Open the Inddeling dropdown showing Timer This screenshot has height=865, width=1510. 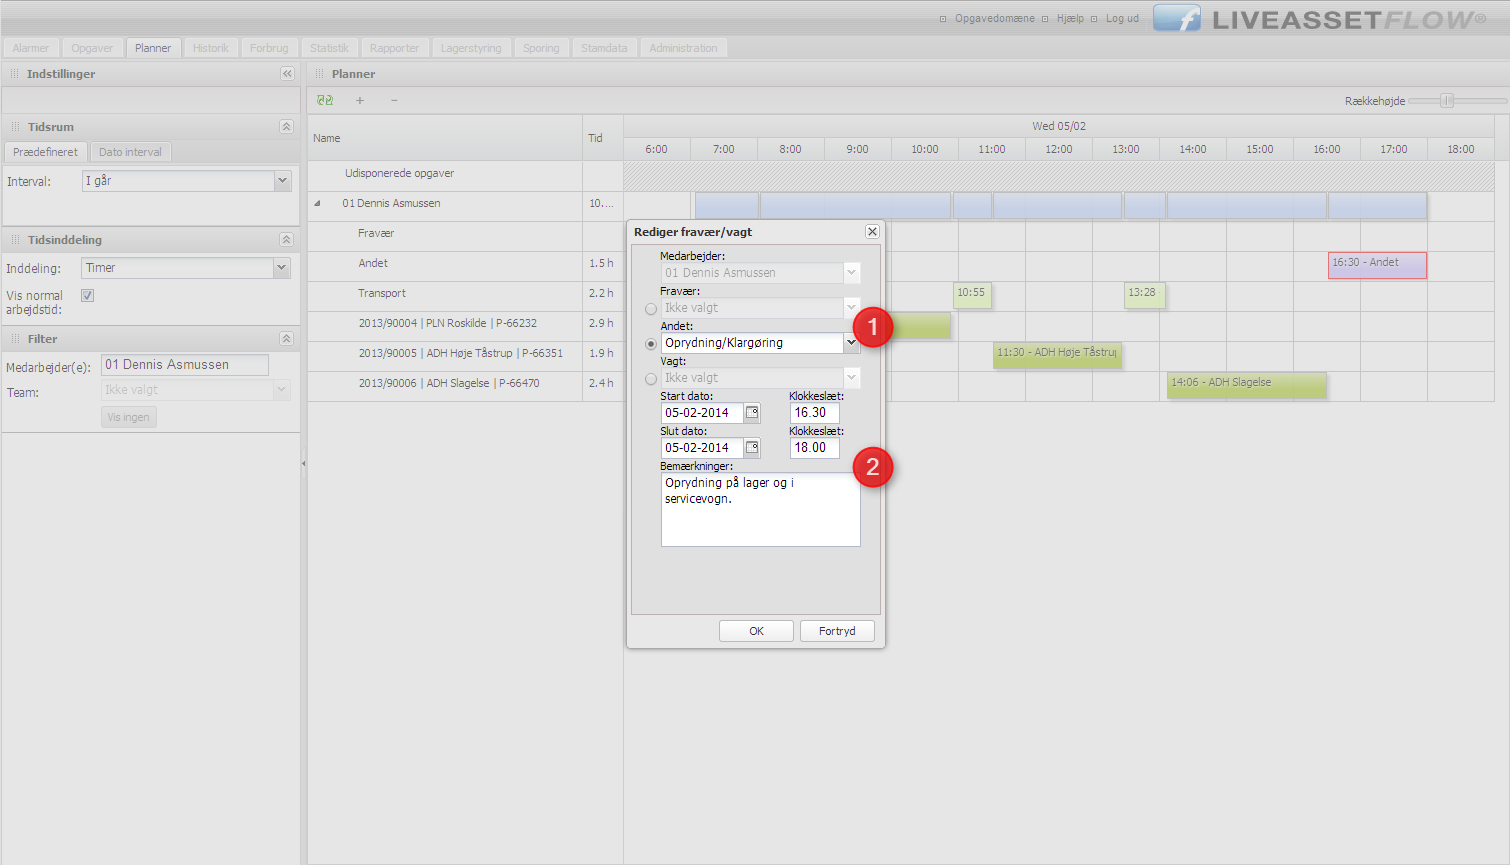282,268
